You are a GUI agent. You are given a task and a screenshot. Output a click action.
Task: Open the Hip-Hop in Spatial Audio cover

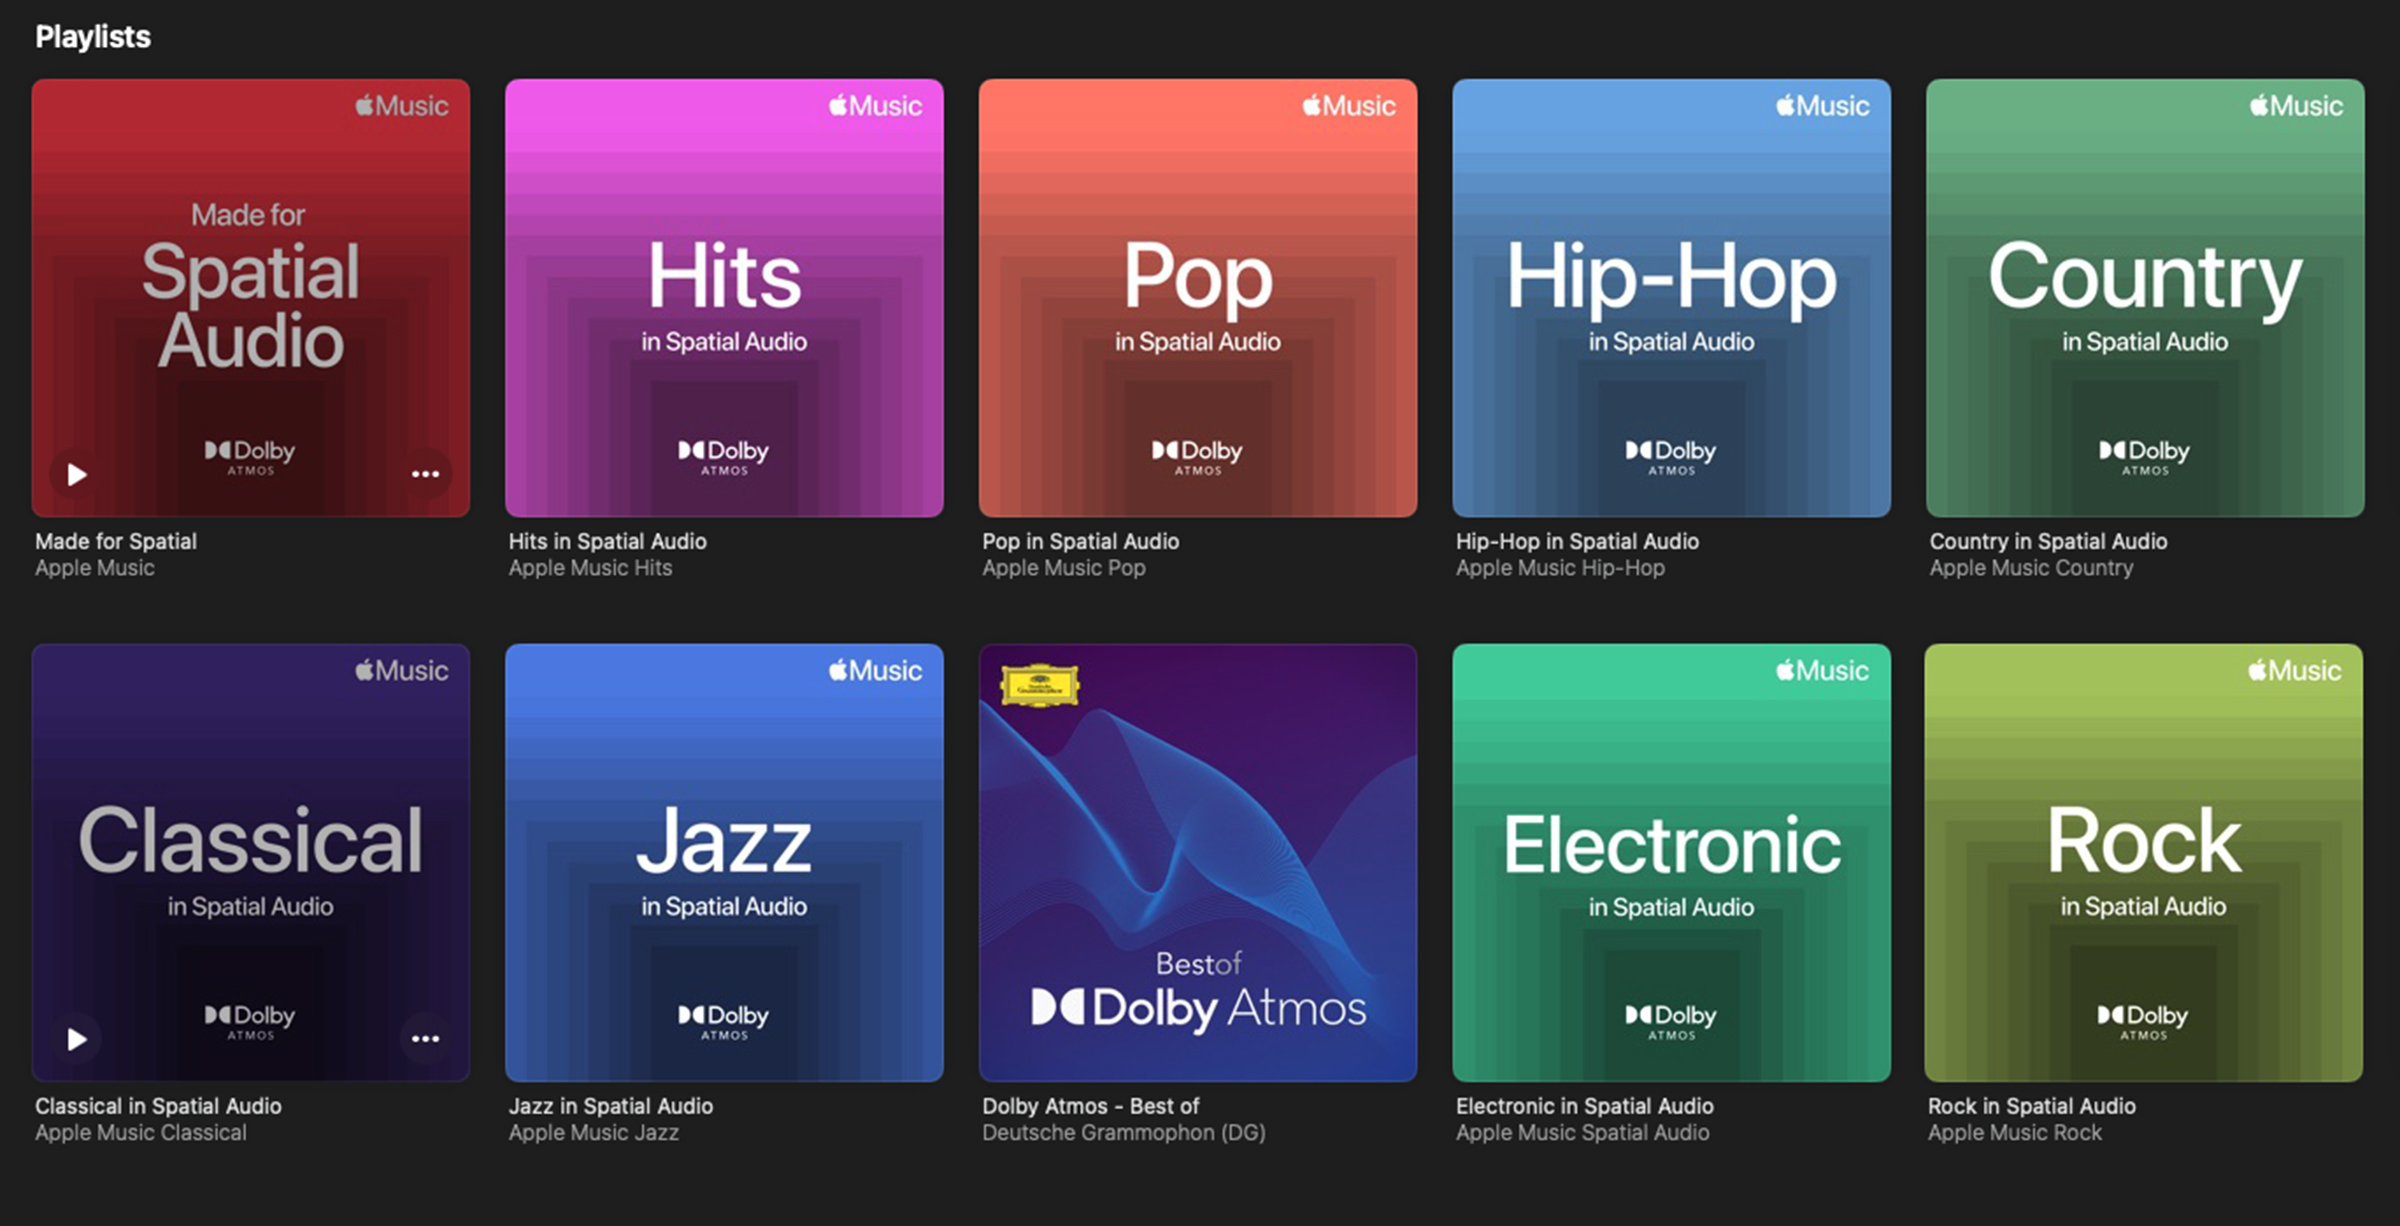tap(1672, 298)
